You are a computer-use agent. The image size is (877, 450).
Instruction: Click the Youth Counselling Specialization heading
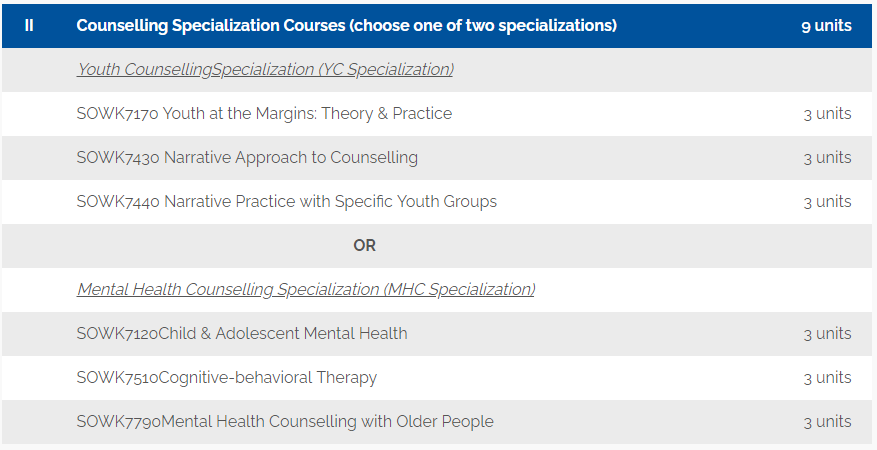pyautogui.click(x=265, y=69)
